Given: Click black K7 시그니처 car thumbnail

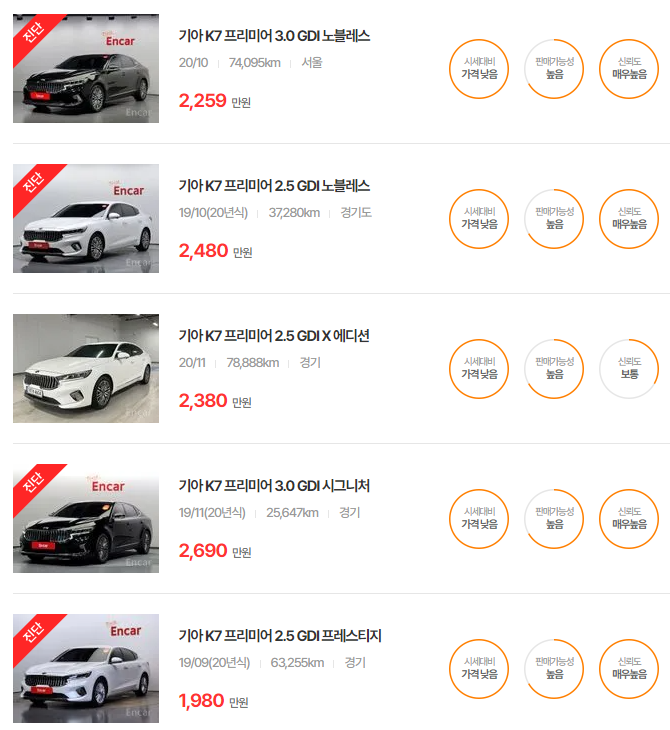Looking at the screenshot, I should pos(86,518).
